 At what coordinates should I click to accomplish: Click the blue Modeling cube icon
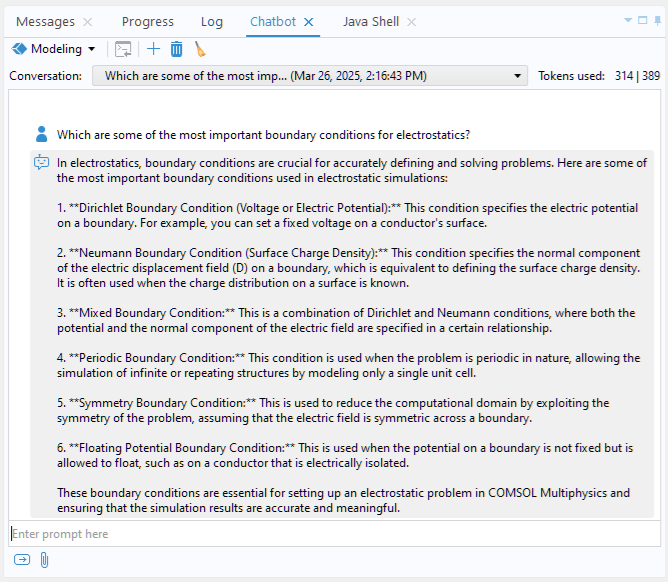(19, 49)
